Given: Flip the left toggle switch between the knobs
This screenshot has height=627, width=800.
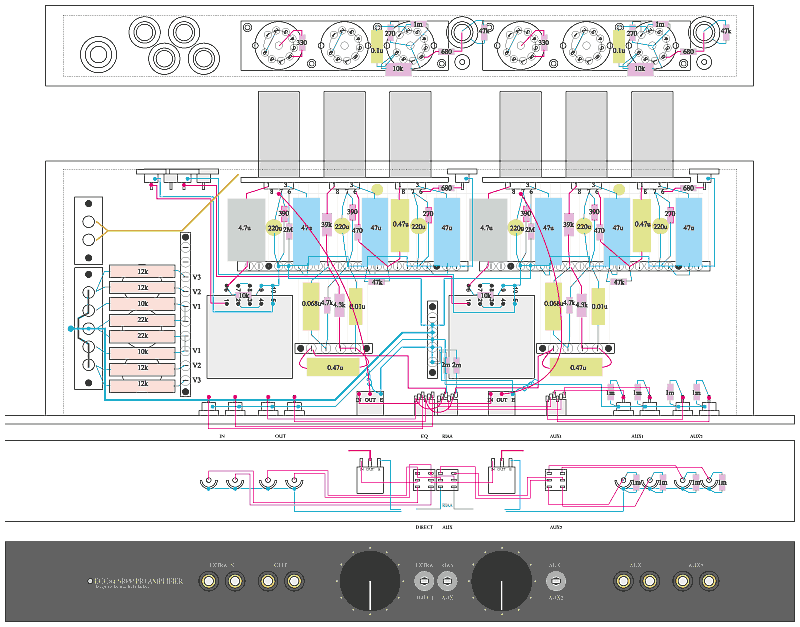Looking at the screenshot, I should point(423,580).
